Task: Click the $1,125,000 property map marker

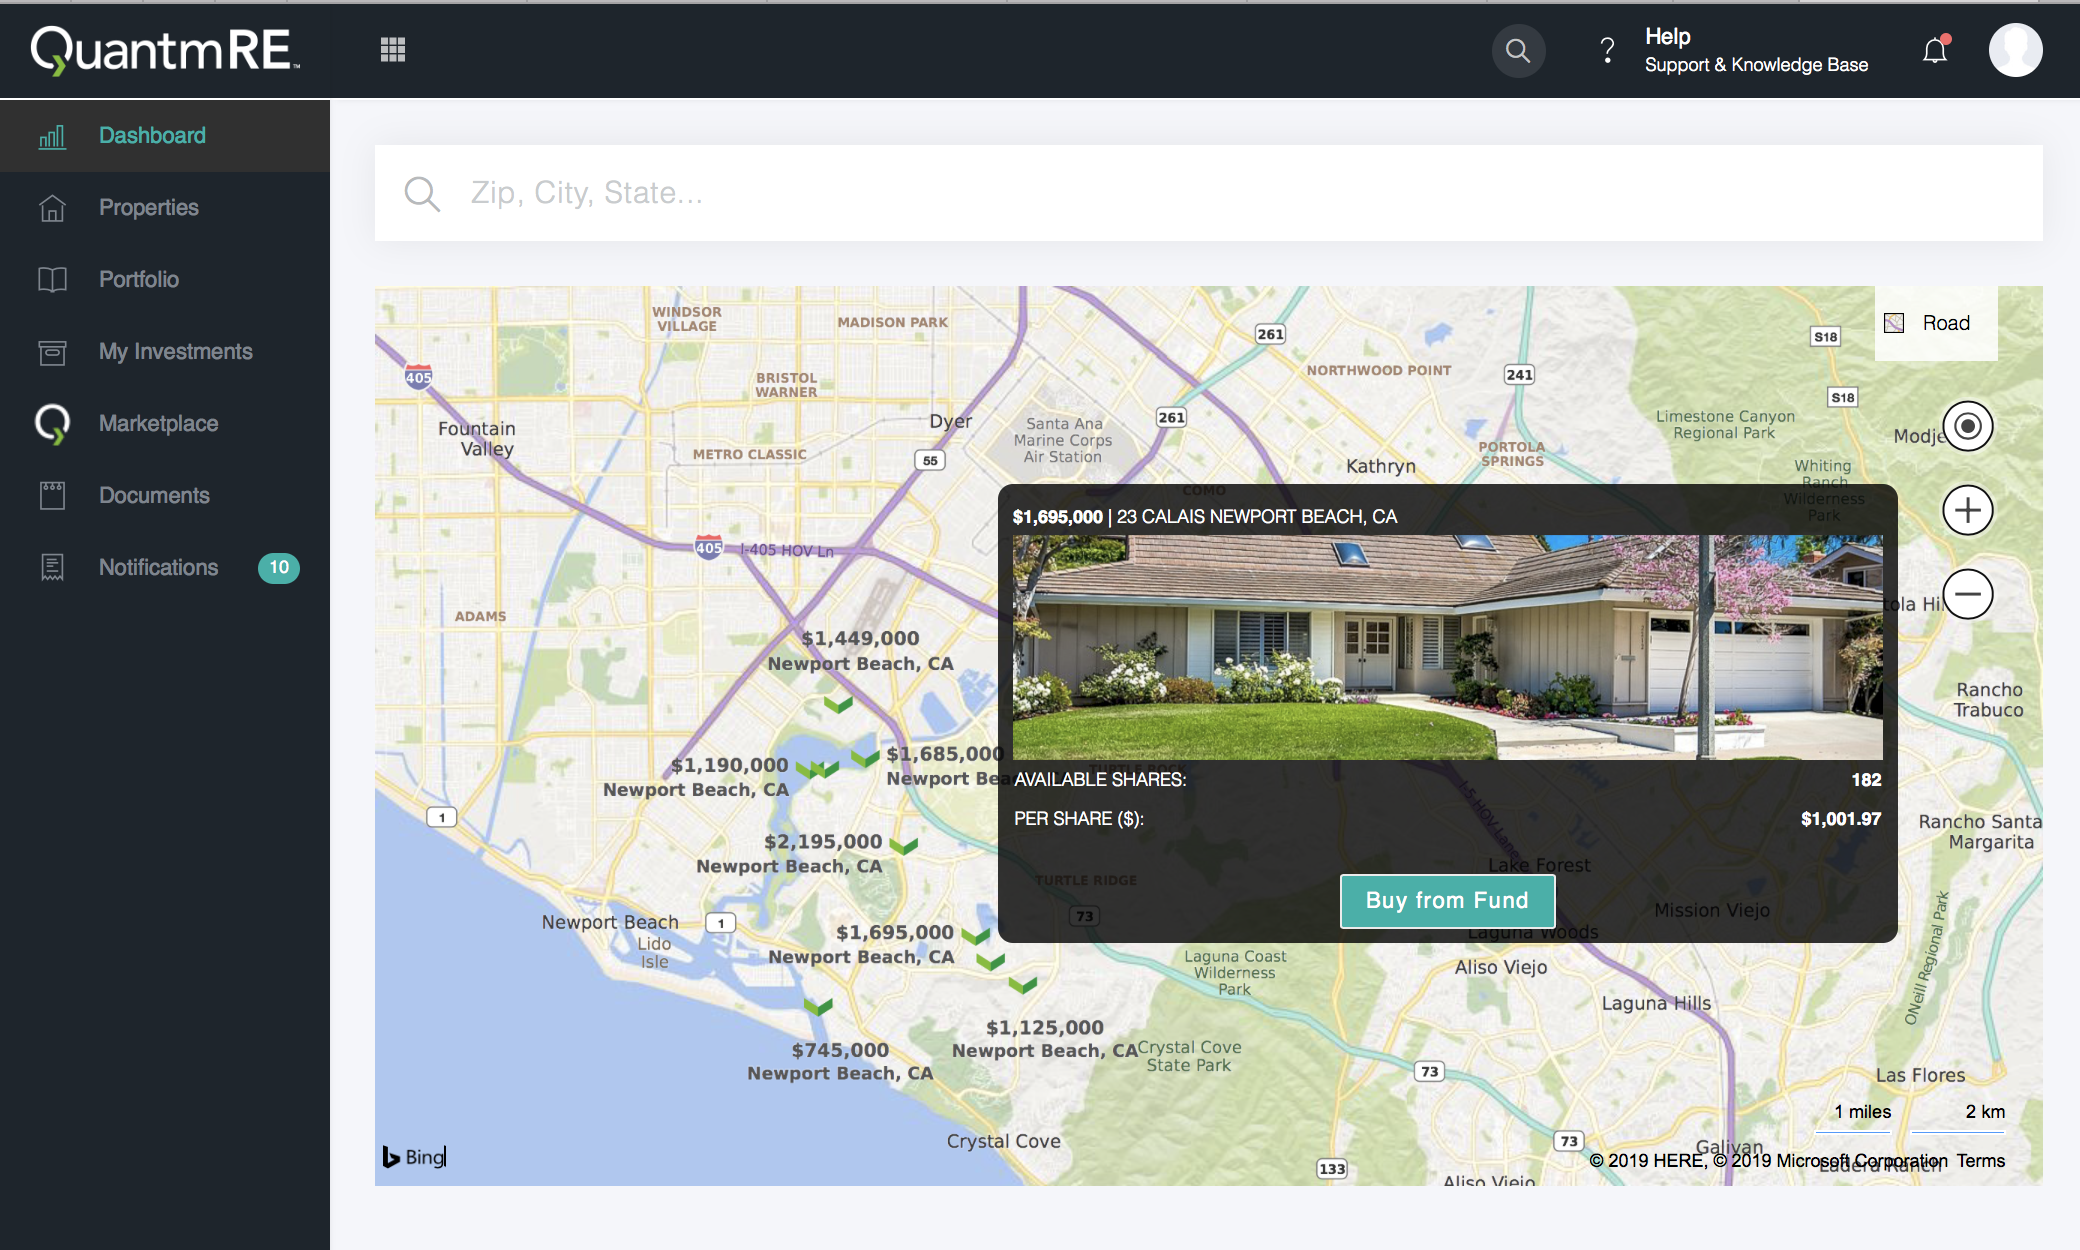Action: [1022, 984]
